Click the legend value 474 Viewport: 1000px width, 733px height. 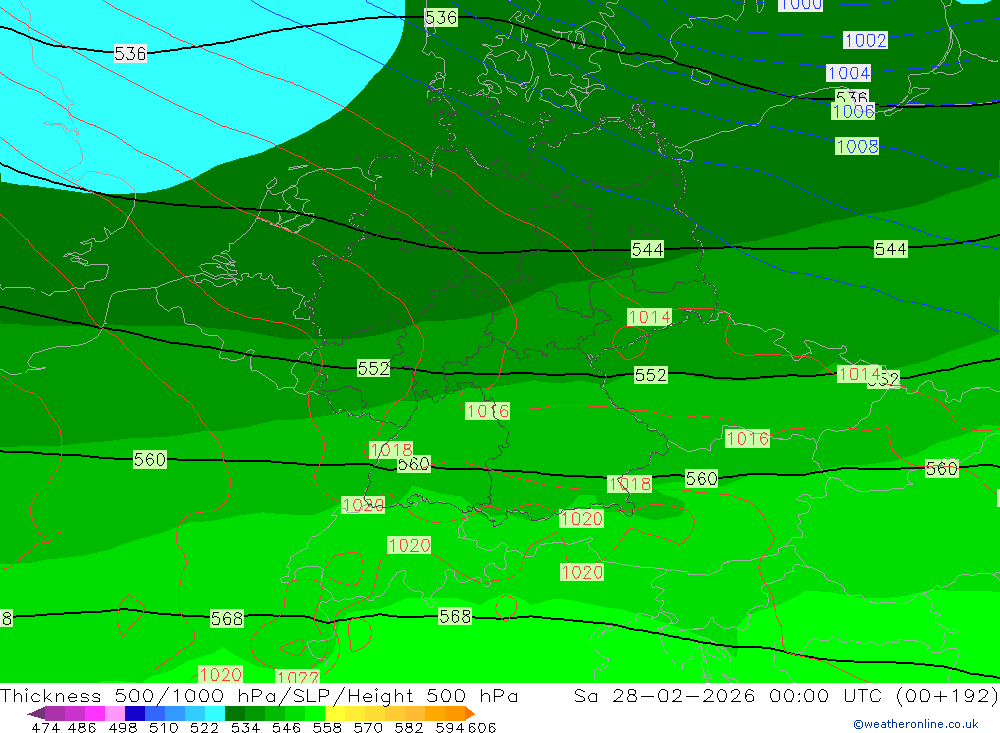pos(45,727)
